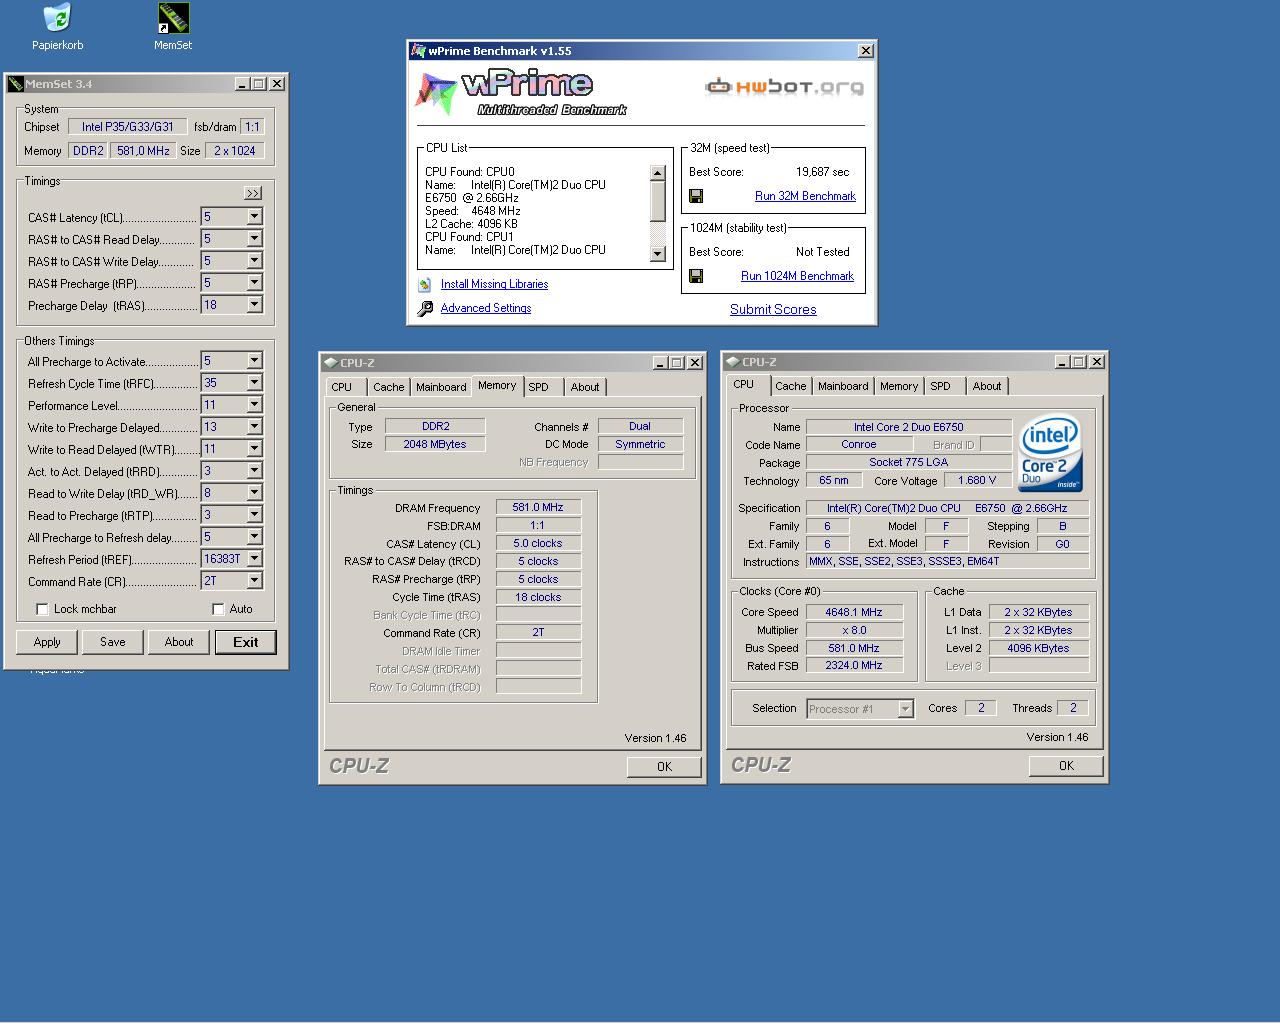This screenshot has height=1024, width=1280.
Task: Open the Read to Write Delay (tRD_WR) dropdown
Action: [254, 493]
